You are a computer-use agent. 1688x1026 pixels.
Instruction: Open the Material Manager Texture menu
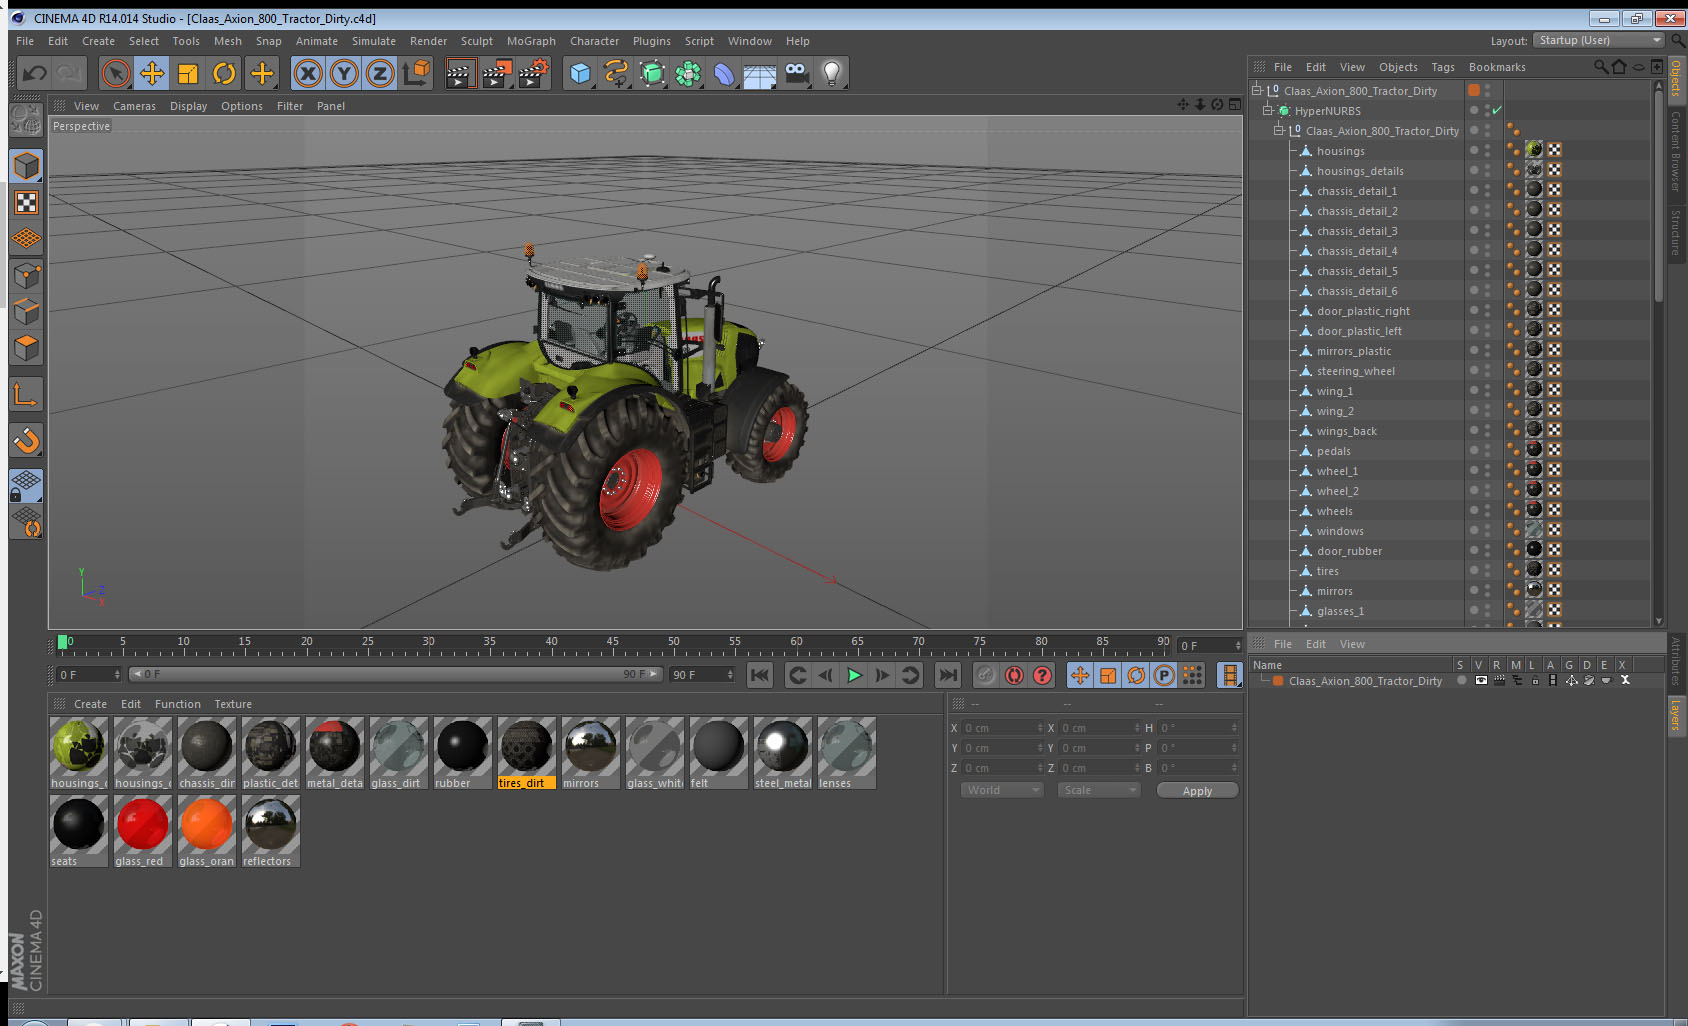coord(233,704)
